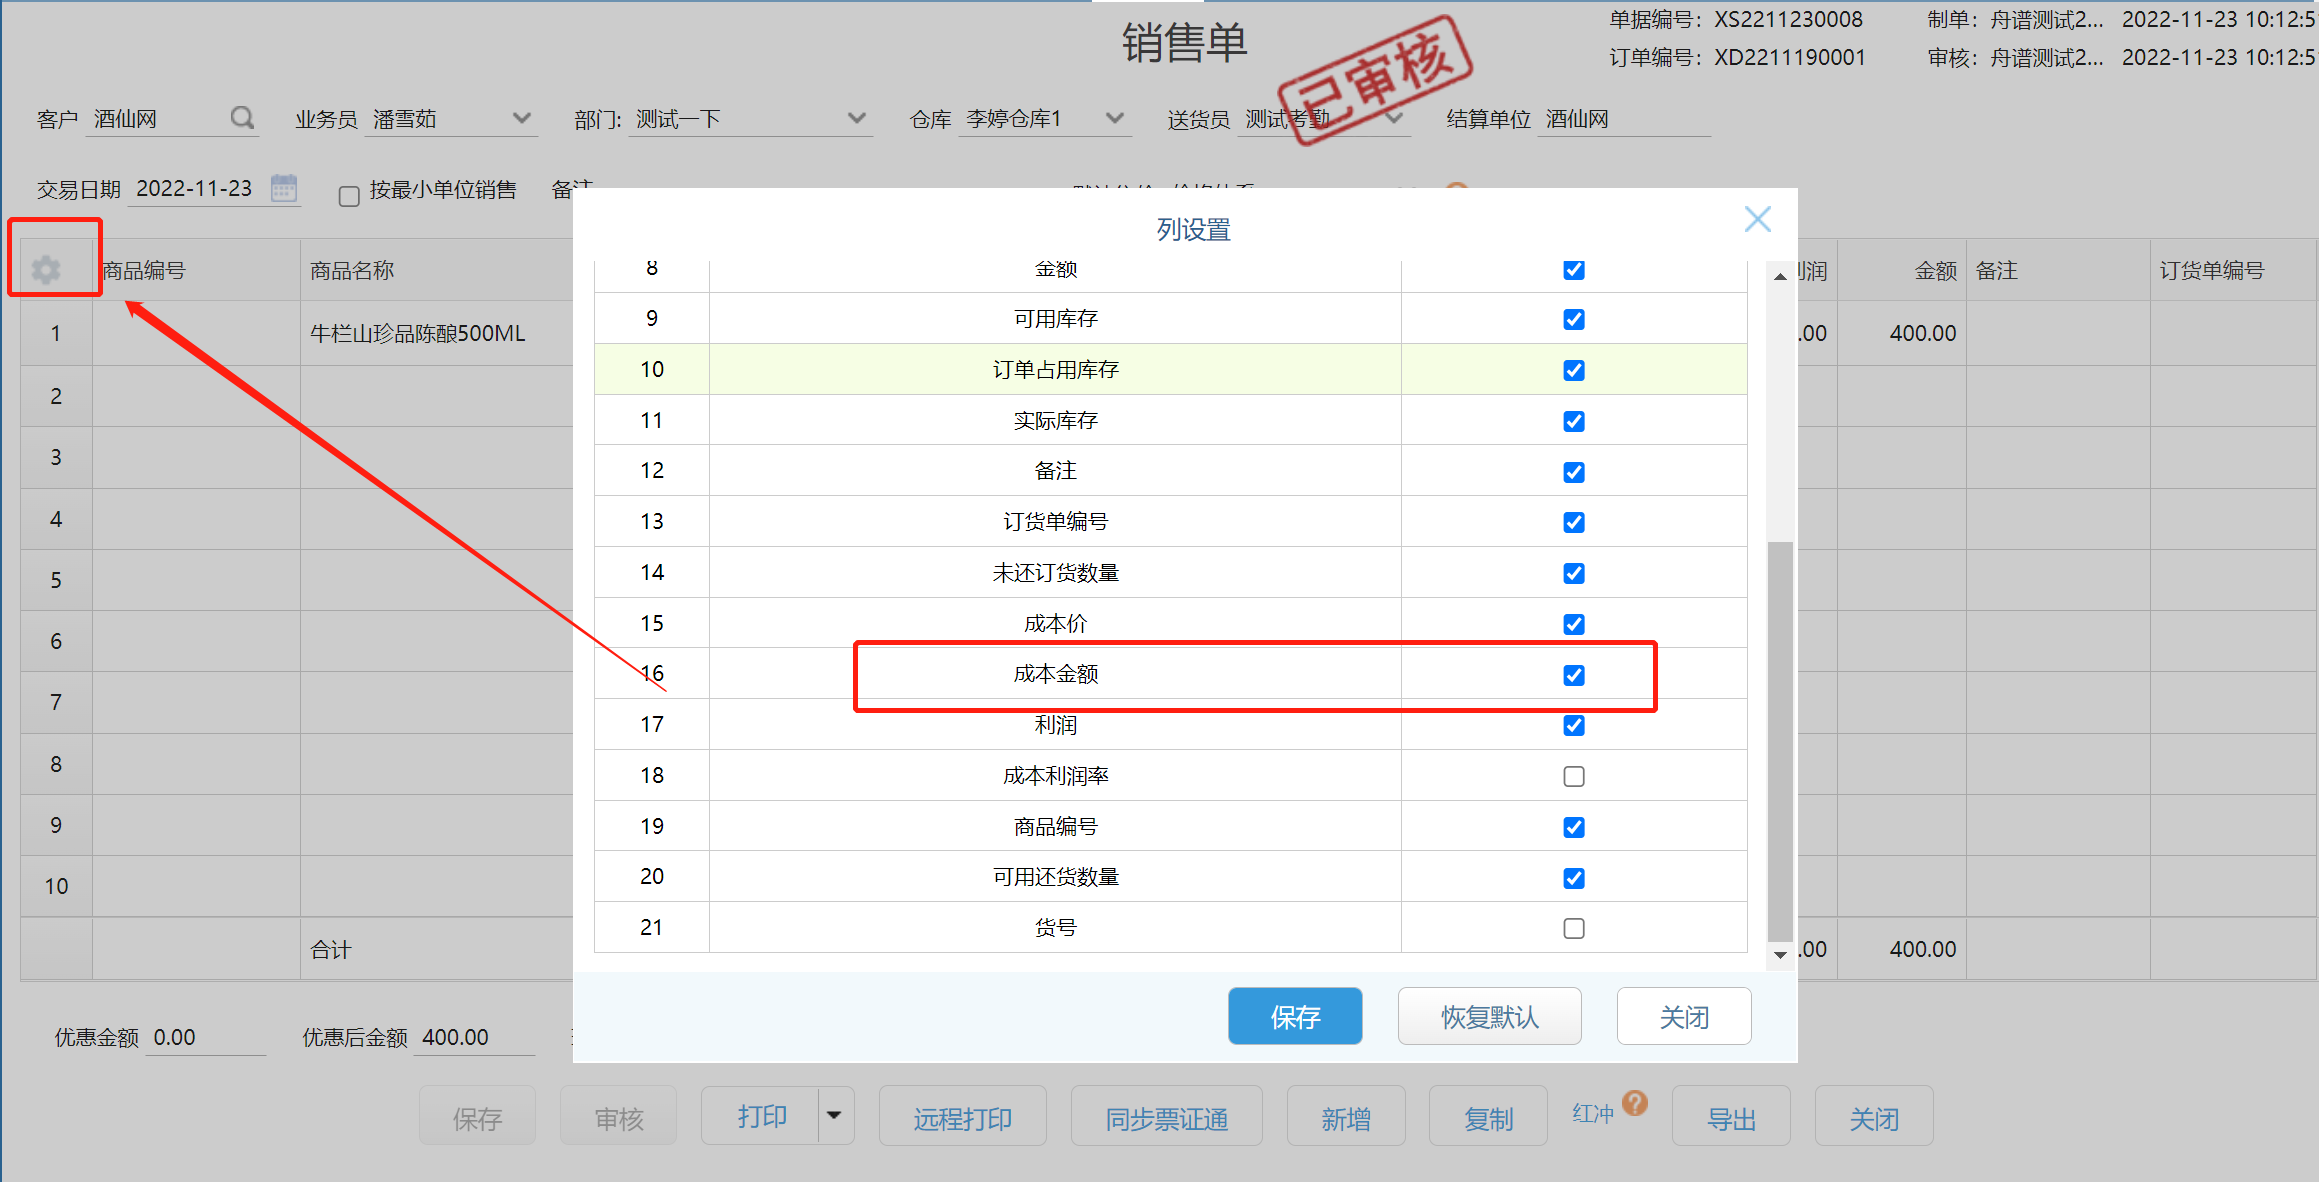Screen dimensions: 2319x1182
Task: Enable the 货号 column checkbox
Action: 1574,928
